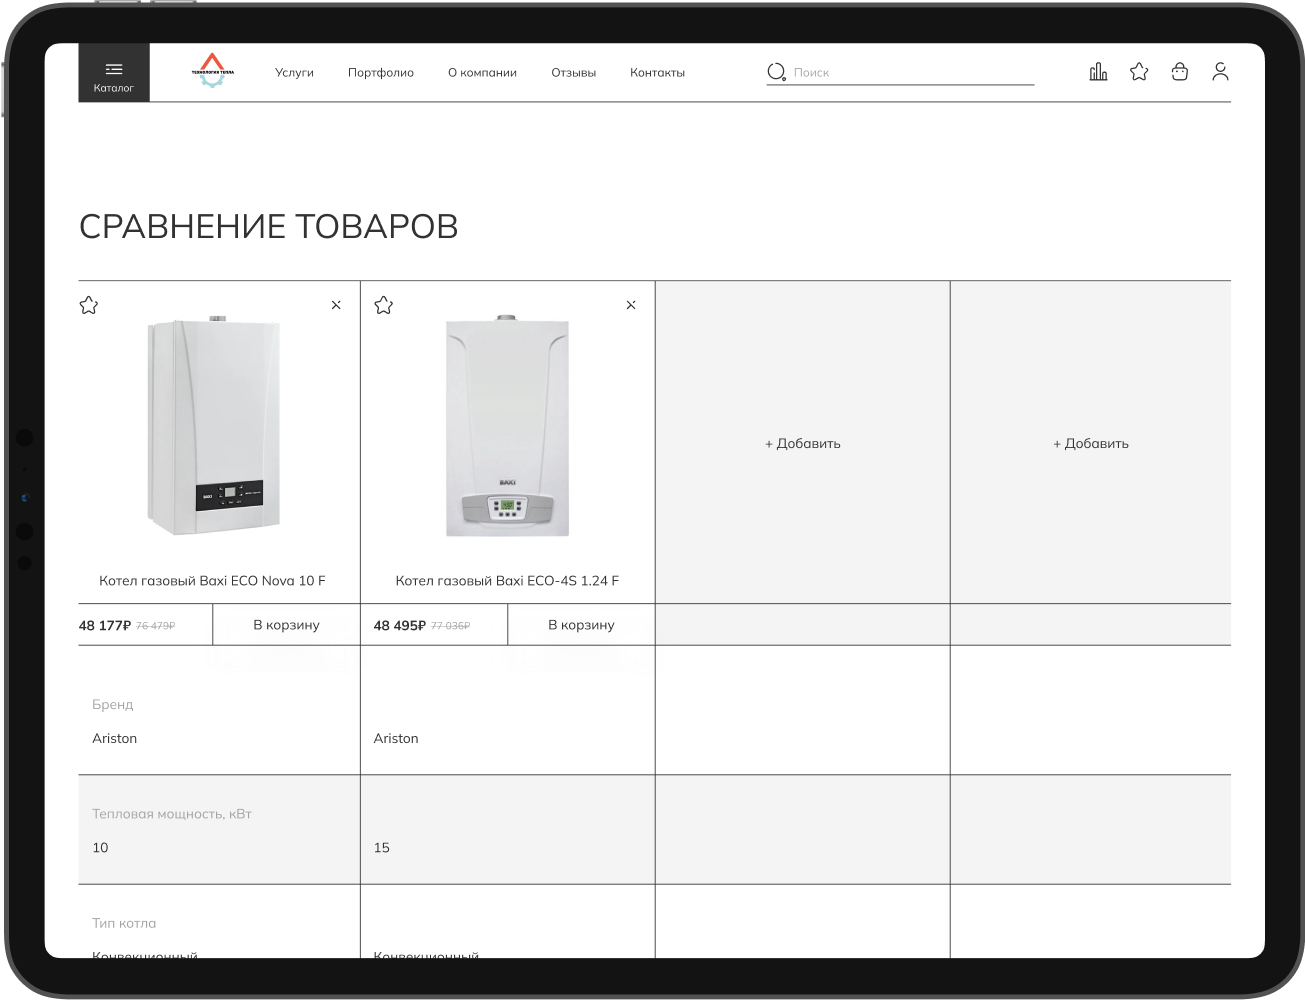Click the fourth column + Добавить slot

tap(1091, 443)
